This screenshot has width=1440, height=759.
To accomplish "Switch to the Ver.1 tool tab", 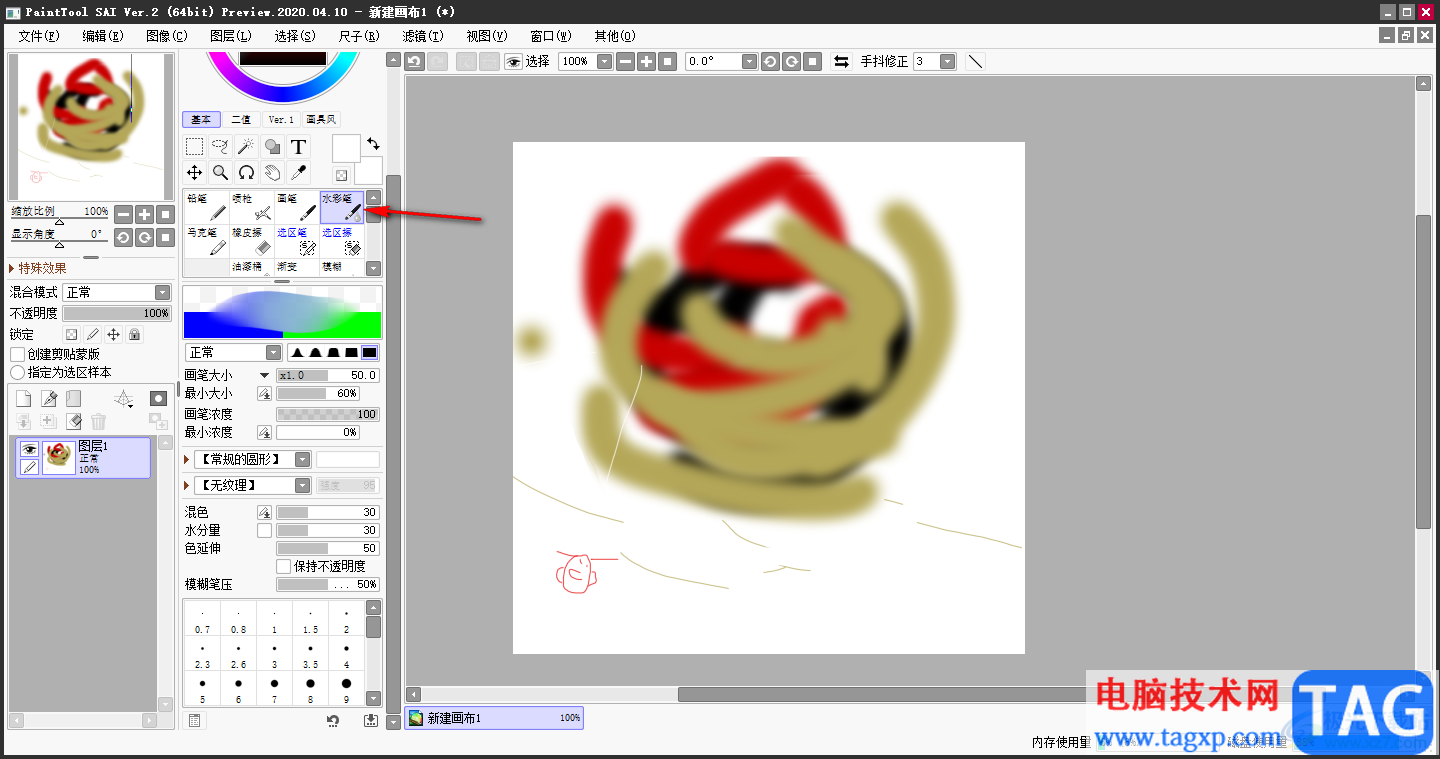I will click(x=281, y=119).
